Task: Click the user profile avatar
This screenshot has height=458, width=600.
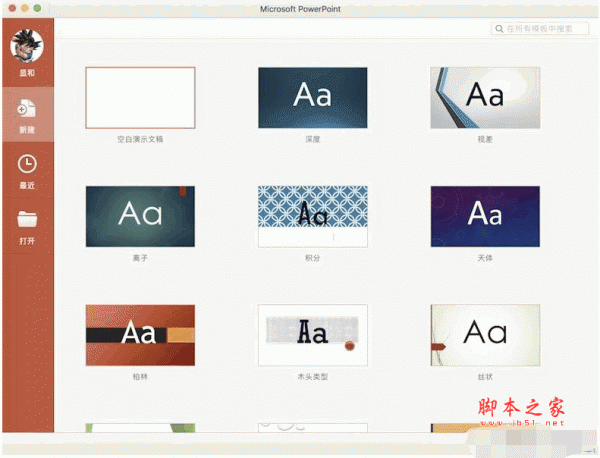Action: pos(26,46)
